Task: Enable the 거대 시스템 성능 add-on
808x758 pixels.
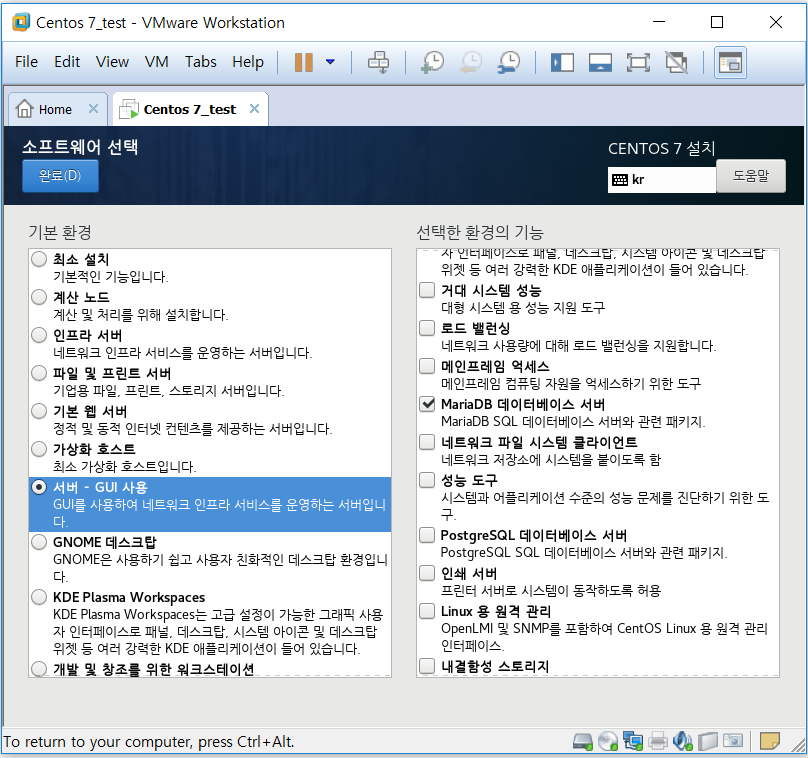Action: (x=427, y=290)
